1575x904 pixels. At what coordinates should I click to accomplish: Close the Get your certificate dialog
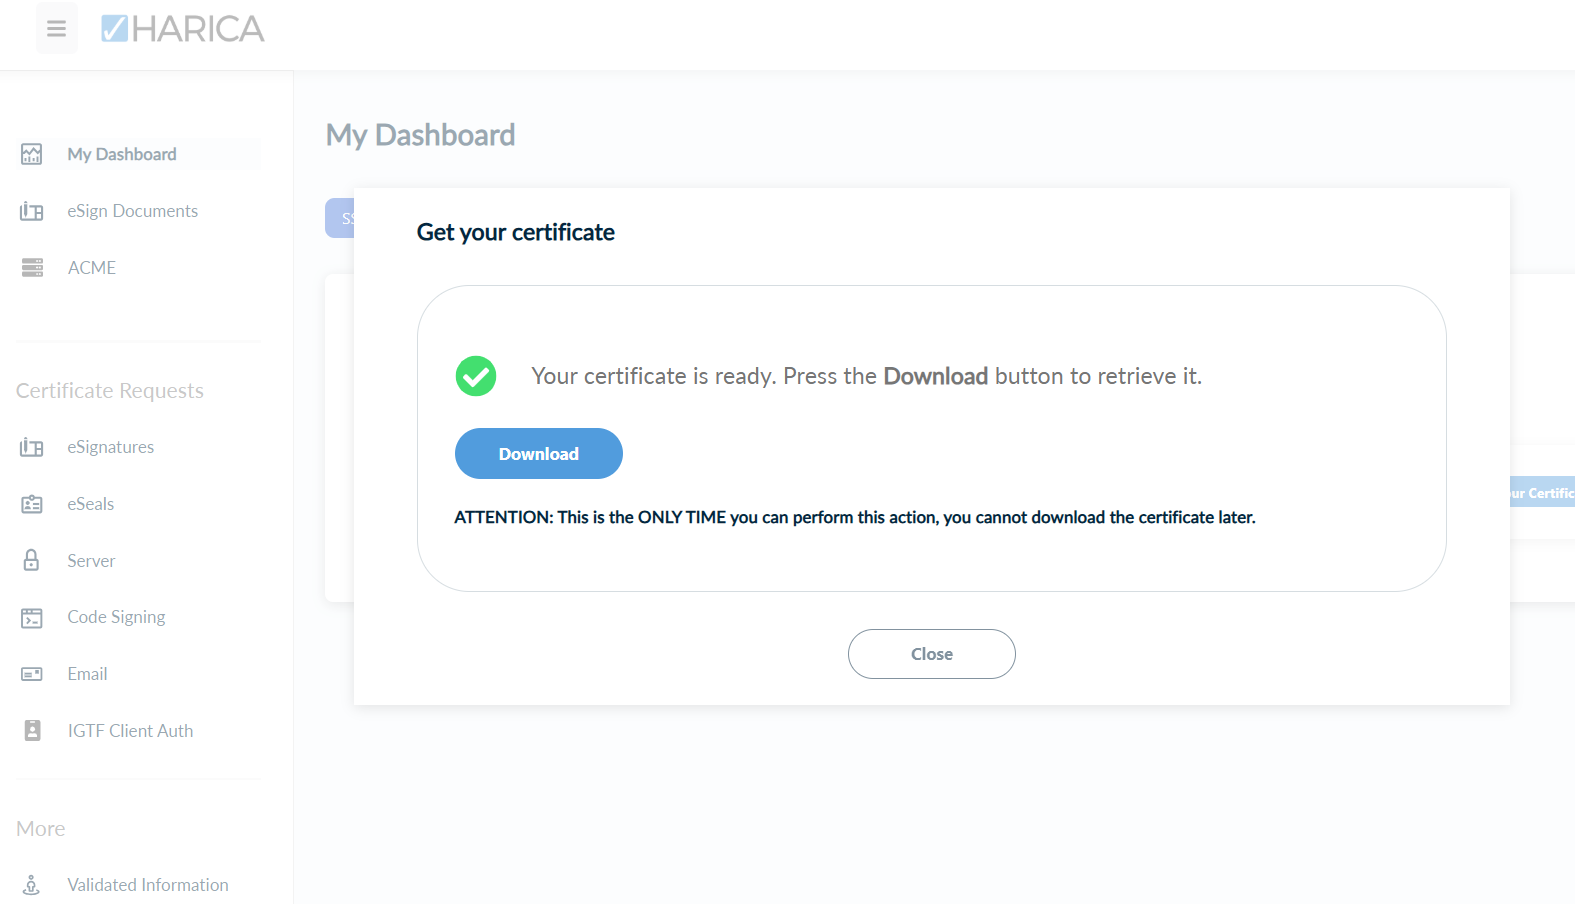[932, 654]
